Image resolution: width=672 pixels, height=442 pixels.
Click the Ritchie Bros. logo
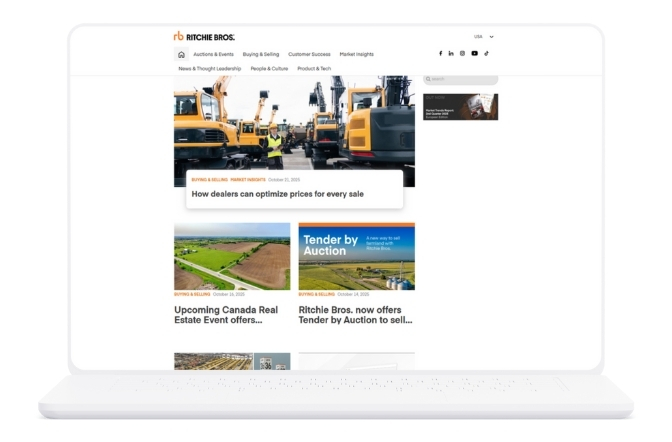[204, 37]
